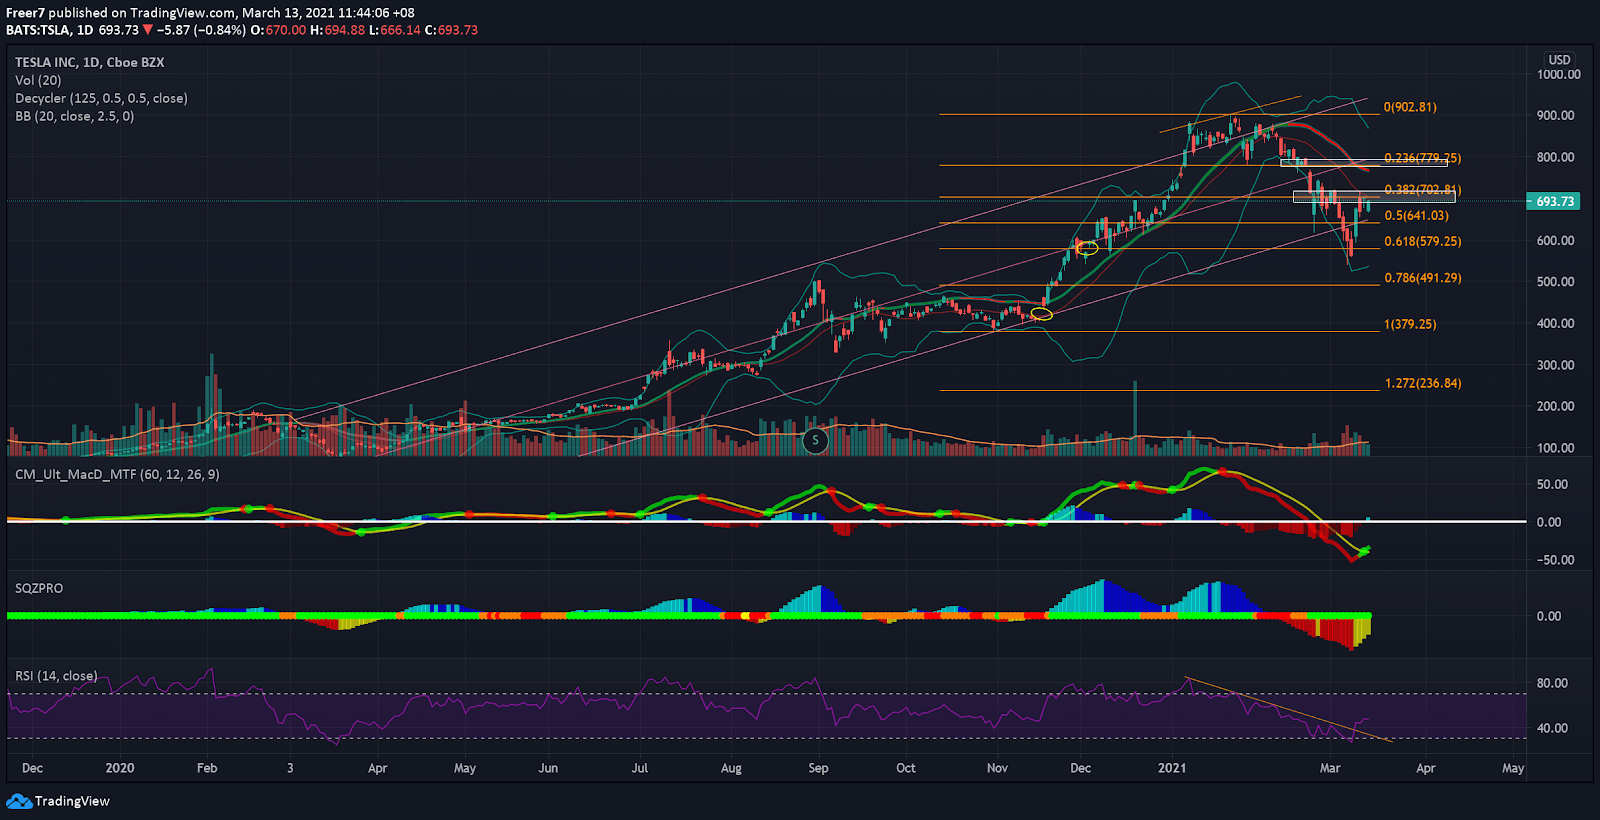
Task: Click the 2020 time axis label
Action: click(120, 769)
